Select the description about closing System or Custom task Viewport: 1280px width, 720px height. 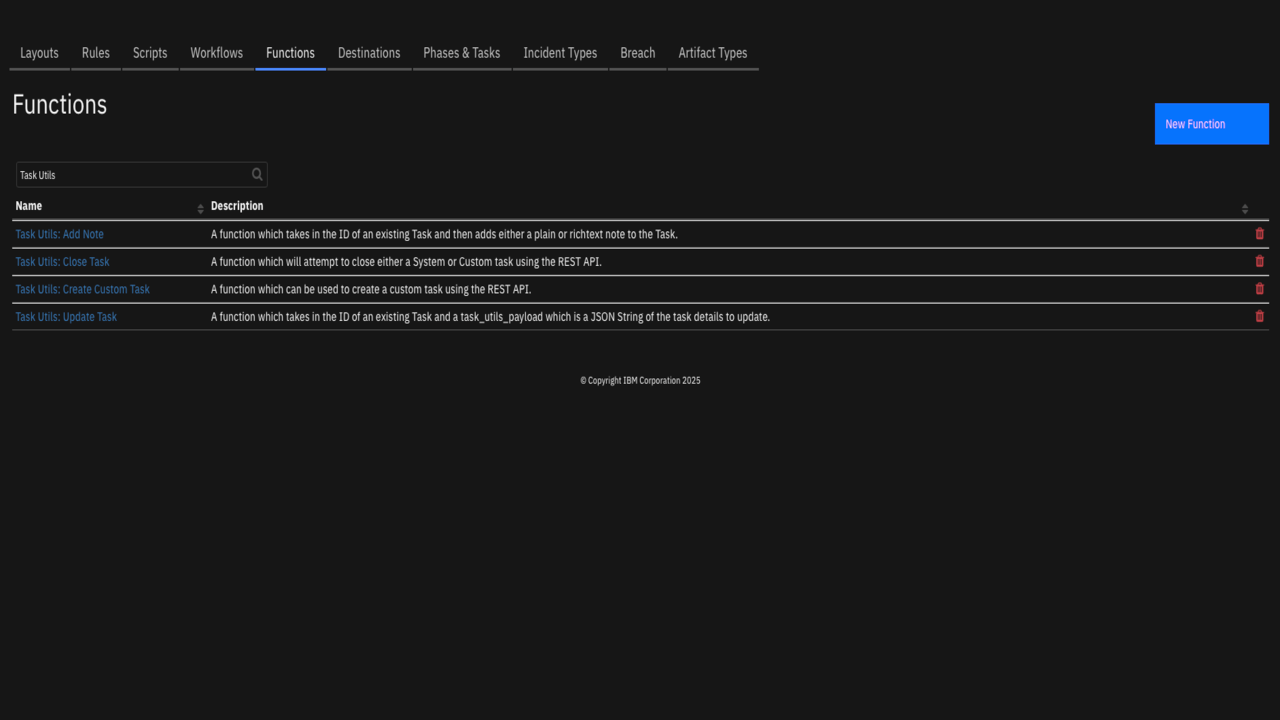(406, 262)
